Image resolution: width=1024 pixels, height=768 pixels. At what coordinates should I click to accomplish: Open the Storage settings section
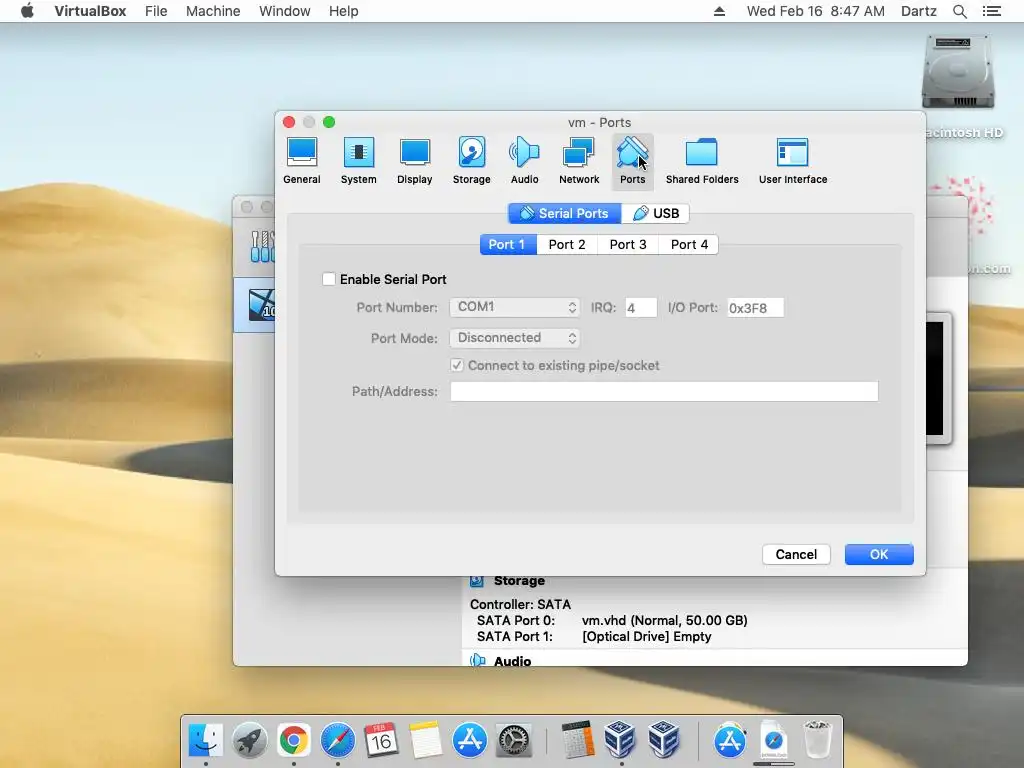pyautogui.click(x=472, y=161)
